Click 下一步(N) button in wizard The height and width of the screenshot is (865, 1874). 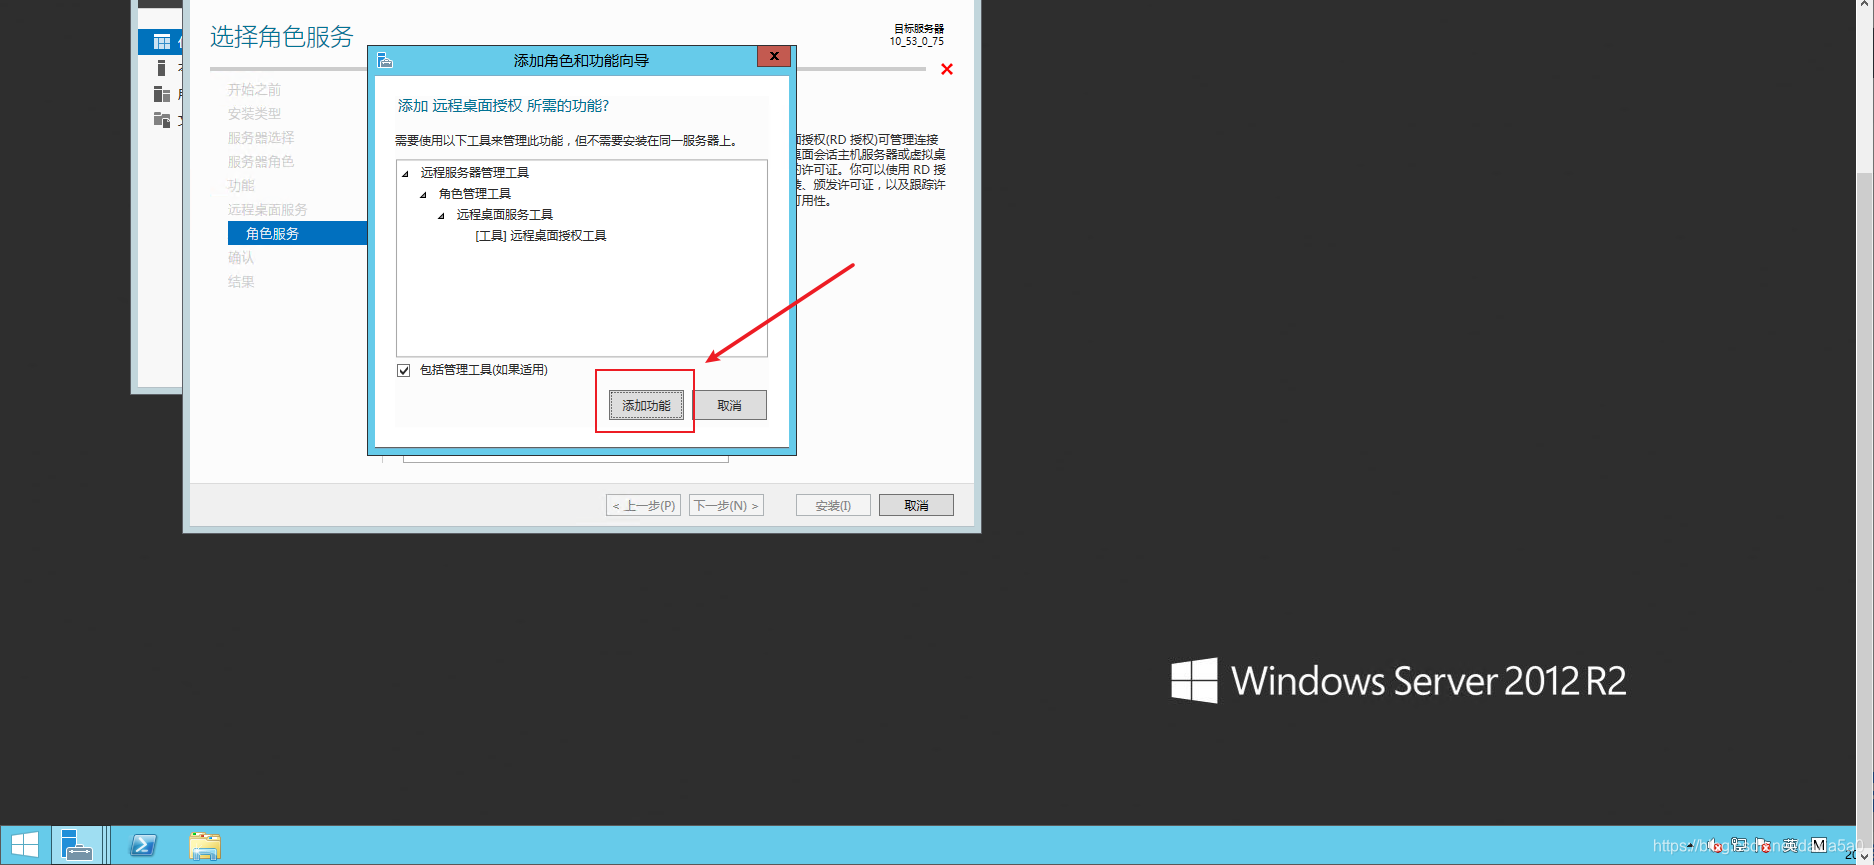726,505
